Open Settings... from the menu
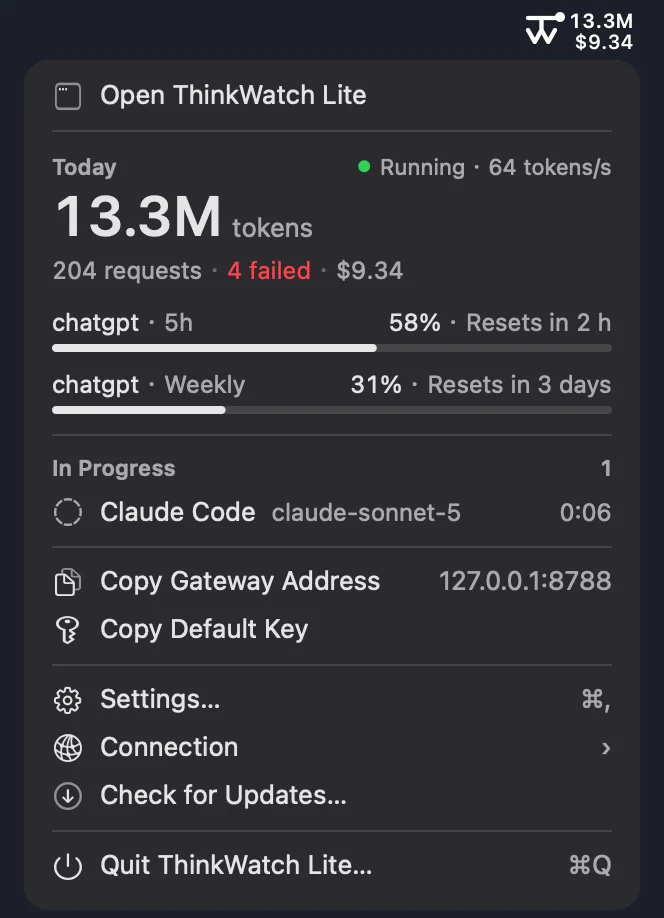The height and width of the screenshot is (918, 664). pos(332,700)
